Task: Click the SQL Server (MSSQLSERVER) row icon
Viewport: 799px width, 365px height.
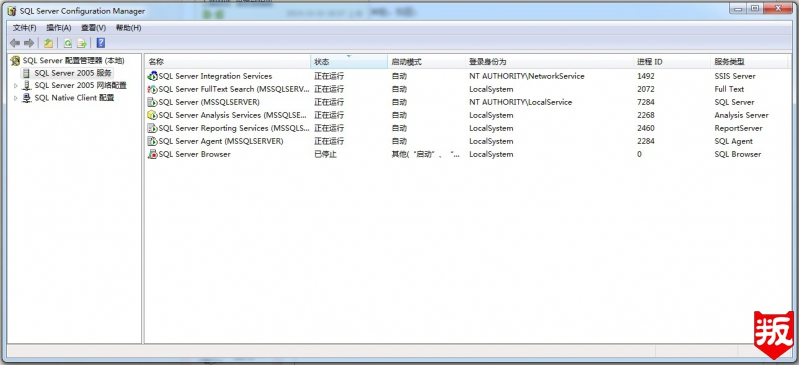Action: pos(152,102)
